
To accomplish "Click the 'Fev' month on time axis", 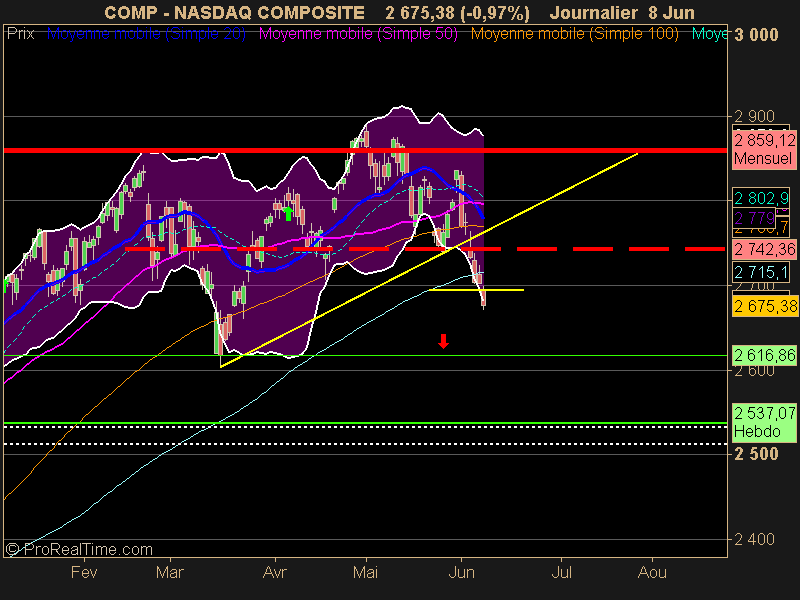I will coord(84,572).
